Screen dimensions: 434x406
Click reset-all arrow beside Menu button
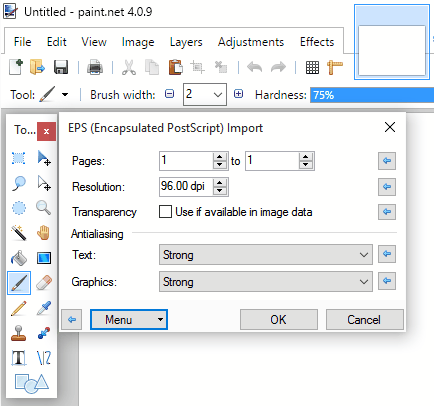pyautogui.click(x=72, y=320)
